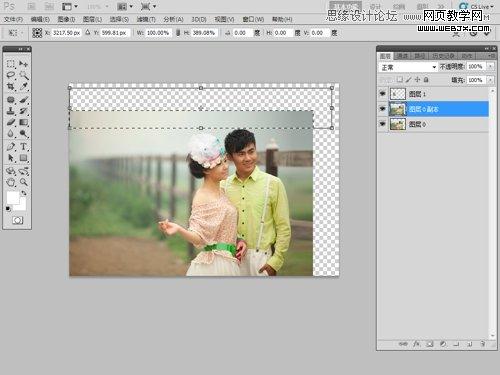This screenshot has height=375, width=500.
Task: Select the Hand tool
Action: (x=11, y=182)
